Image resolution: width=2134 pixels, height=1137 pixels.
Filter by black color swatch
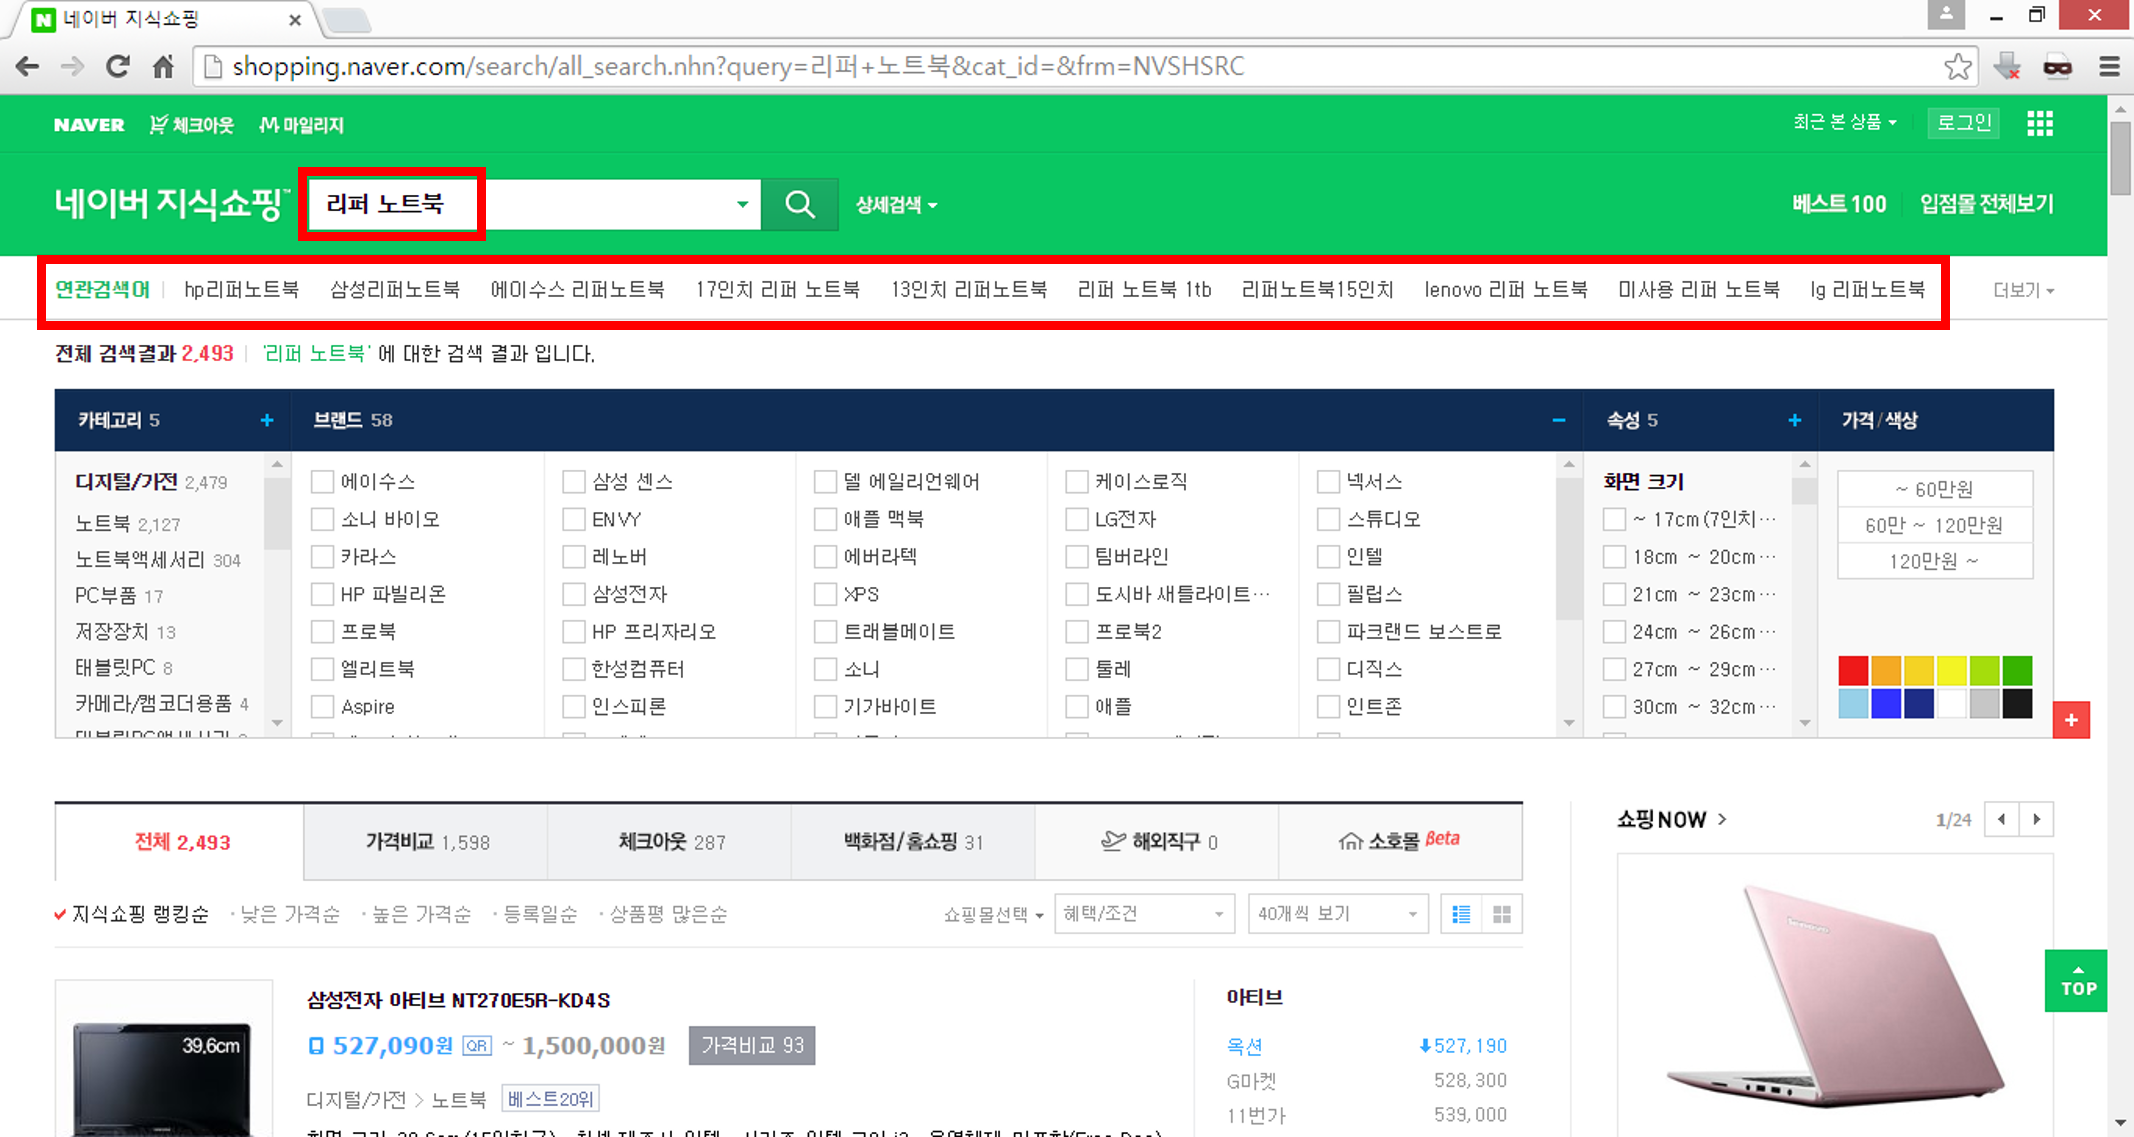tap(2018, 703)
